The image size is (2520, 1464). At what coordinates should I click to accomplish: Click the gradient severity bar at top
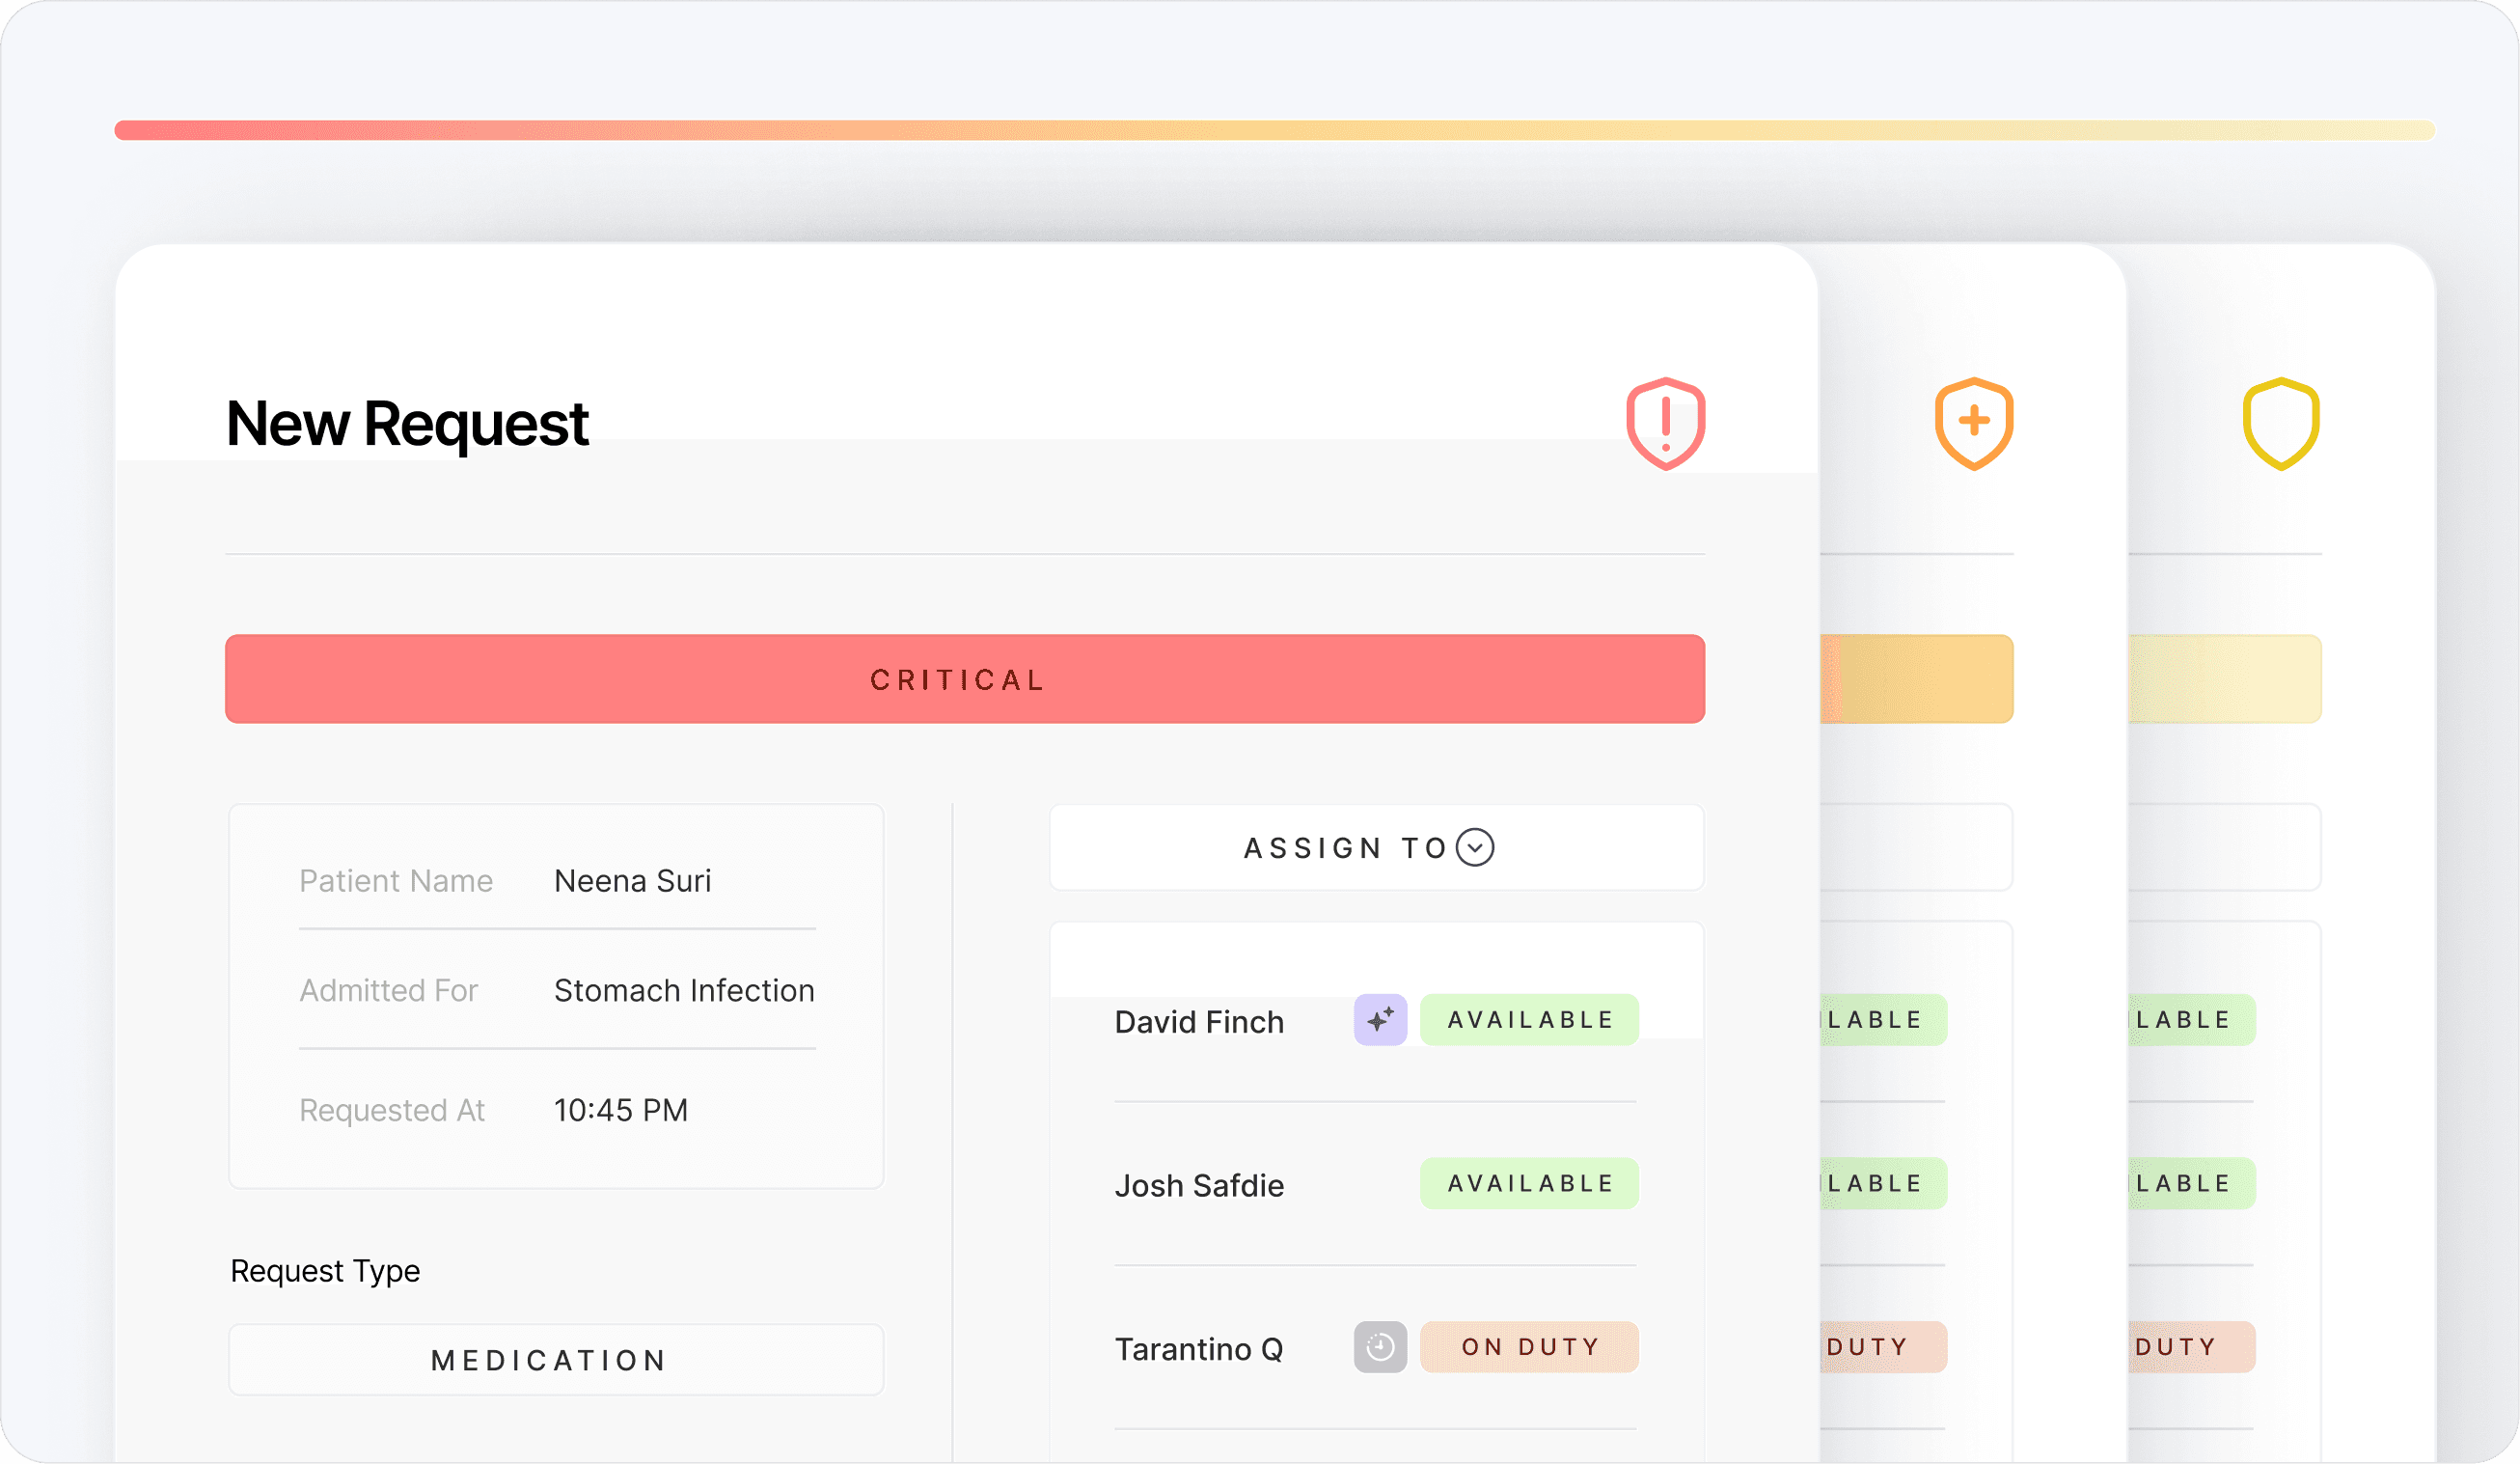coord(1274,130)
